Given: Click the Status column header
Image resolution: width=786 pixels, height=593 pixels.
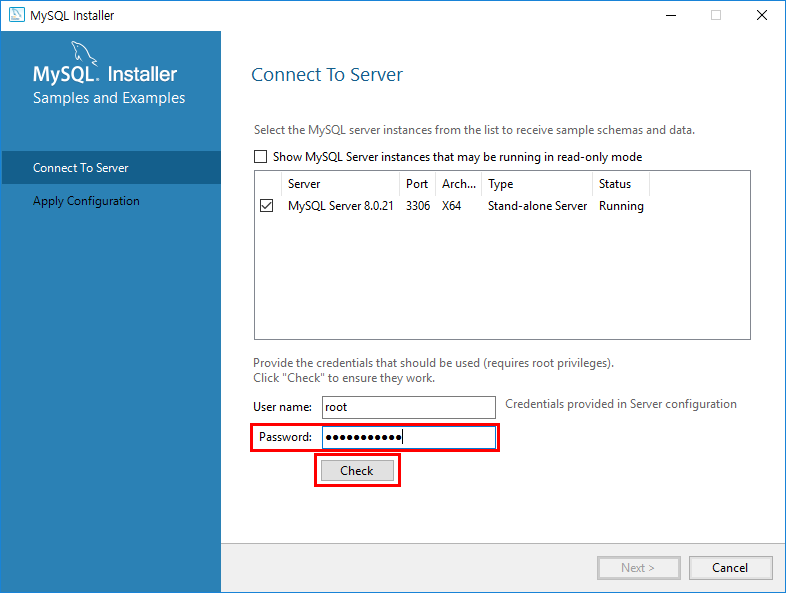Looking at the screenshot, I should coord(621,184).
